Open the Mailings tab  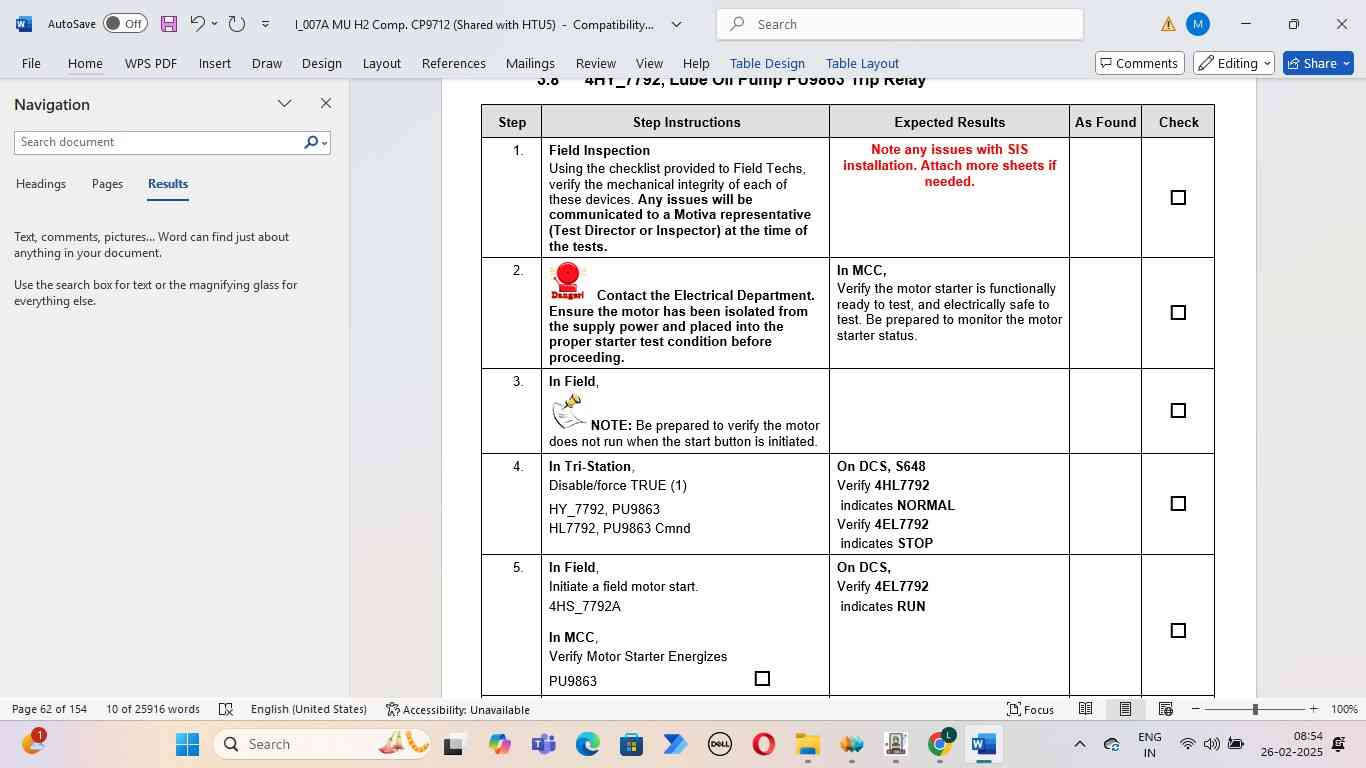click(530, 63)
